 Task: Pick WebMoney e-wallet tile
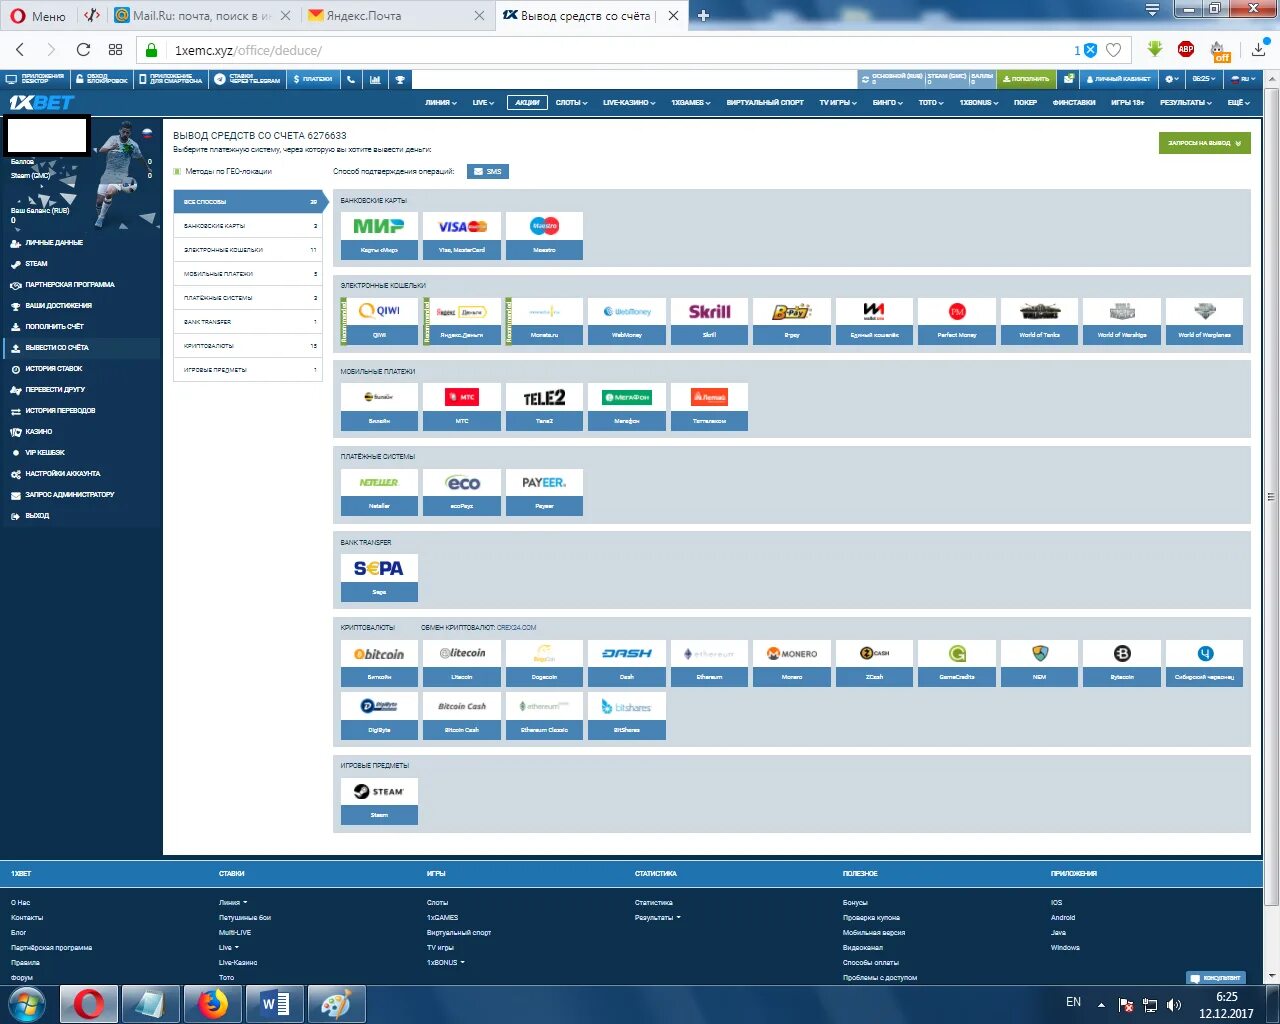(x=627, y=321)
